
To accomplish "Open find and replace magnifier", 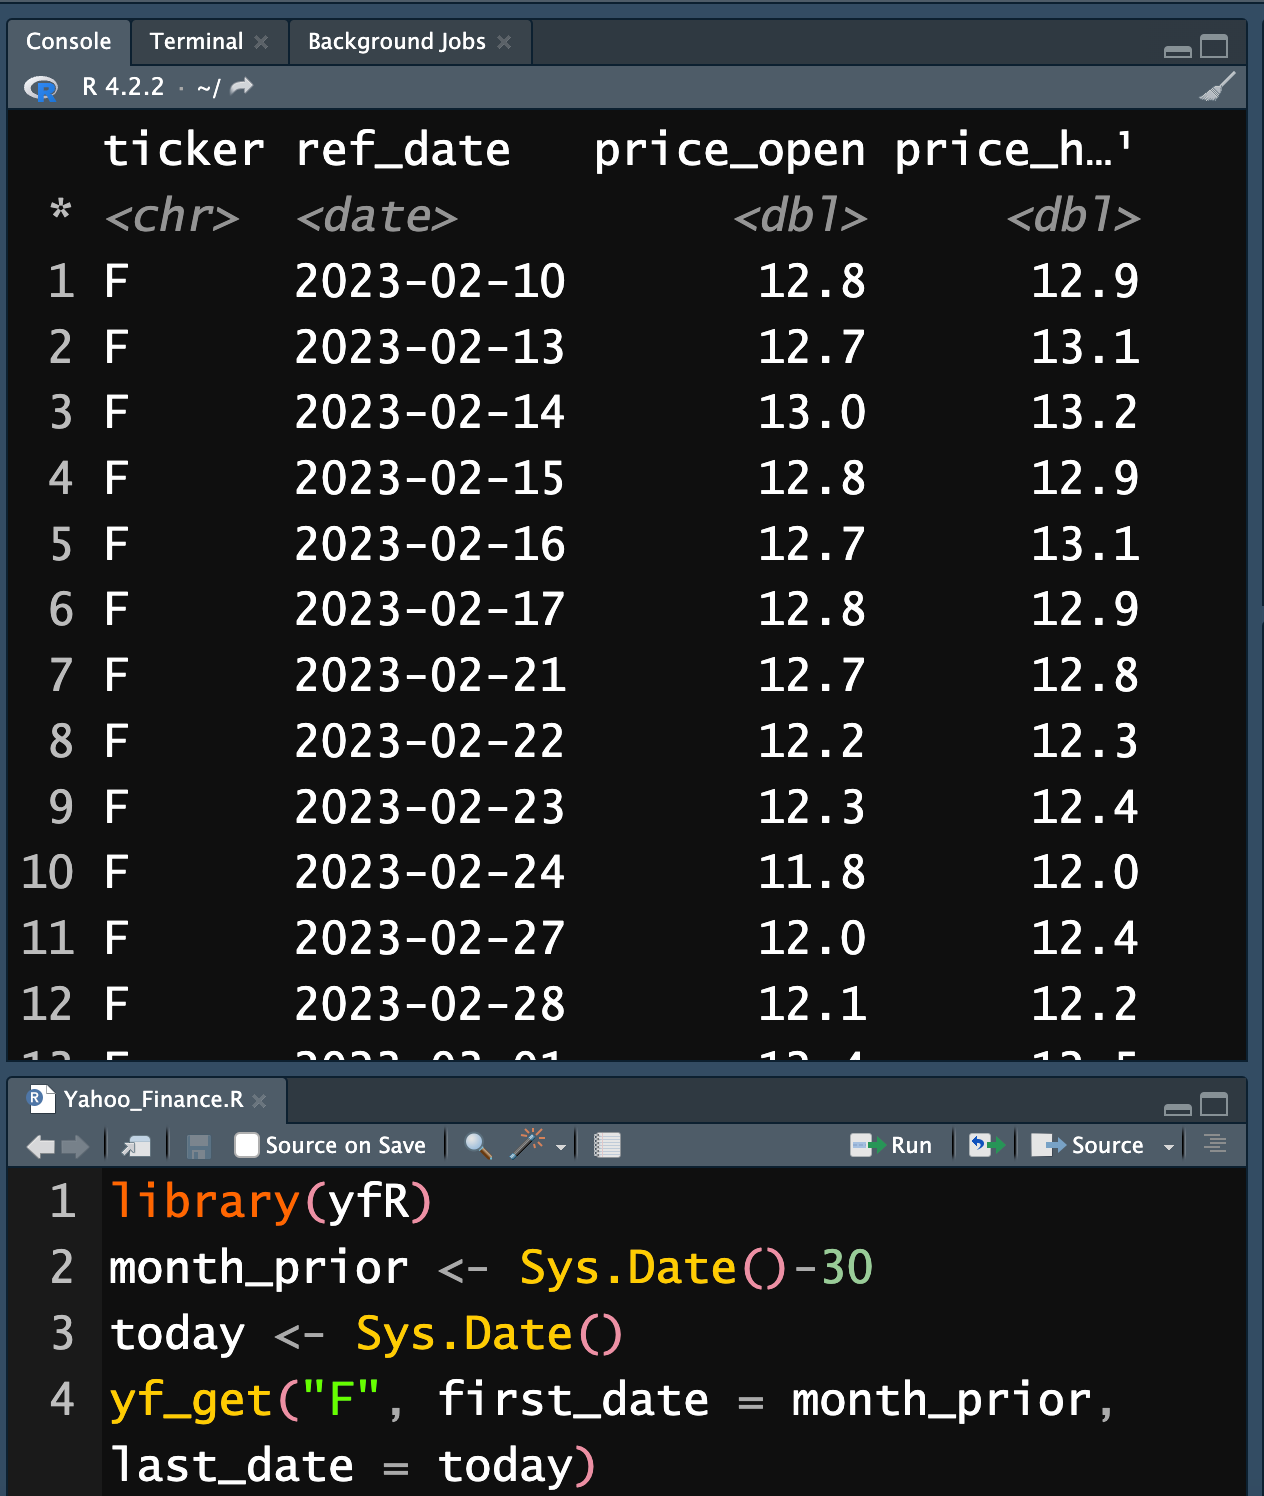I will click(x=478, y=1146).
